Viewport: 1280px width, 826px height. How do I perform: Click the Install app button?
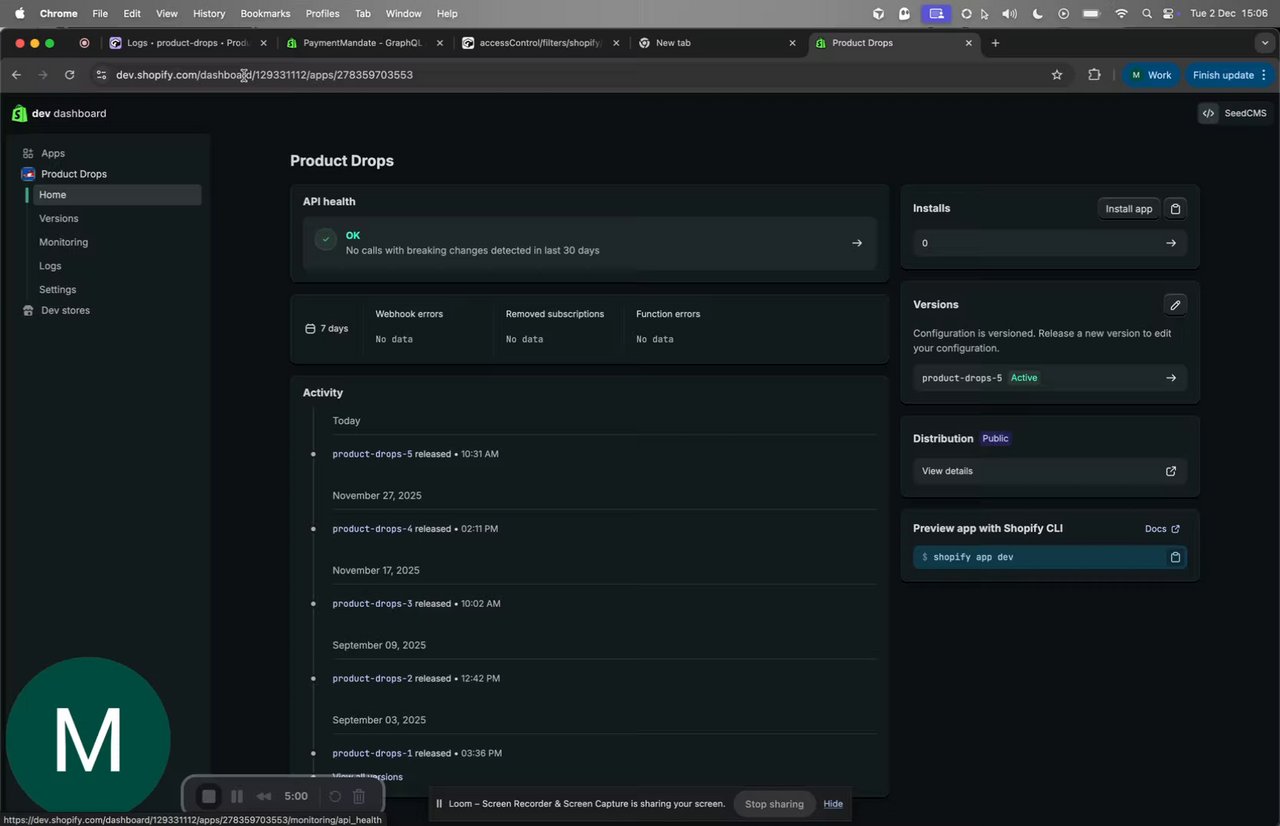pyautogui.click(x=1129, y=209)
